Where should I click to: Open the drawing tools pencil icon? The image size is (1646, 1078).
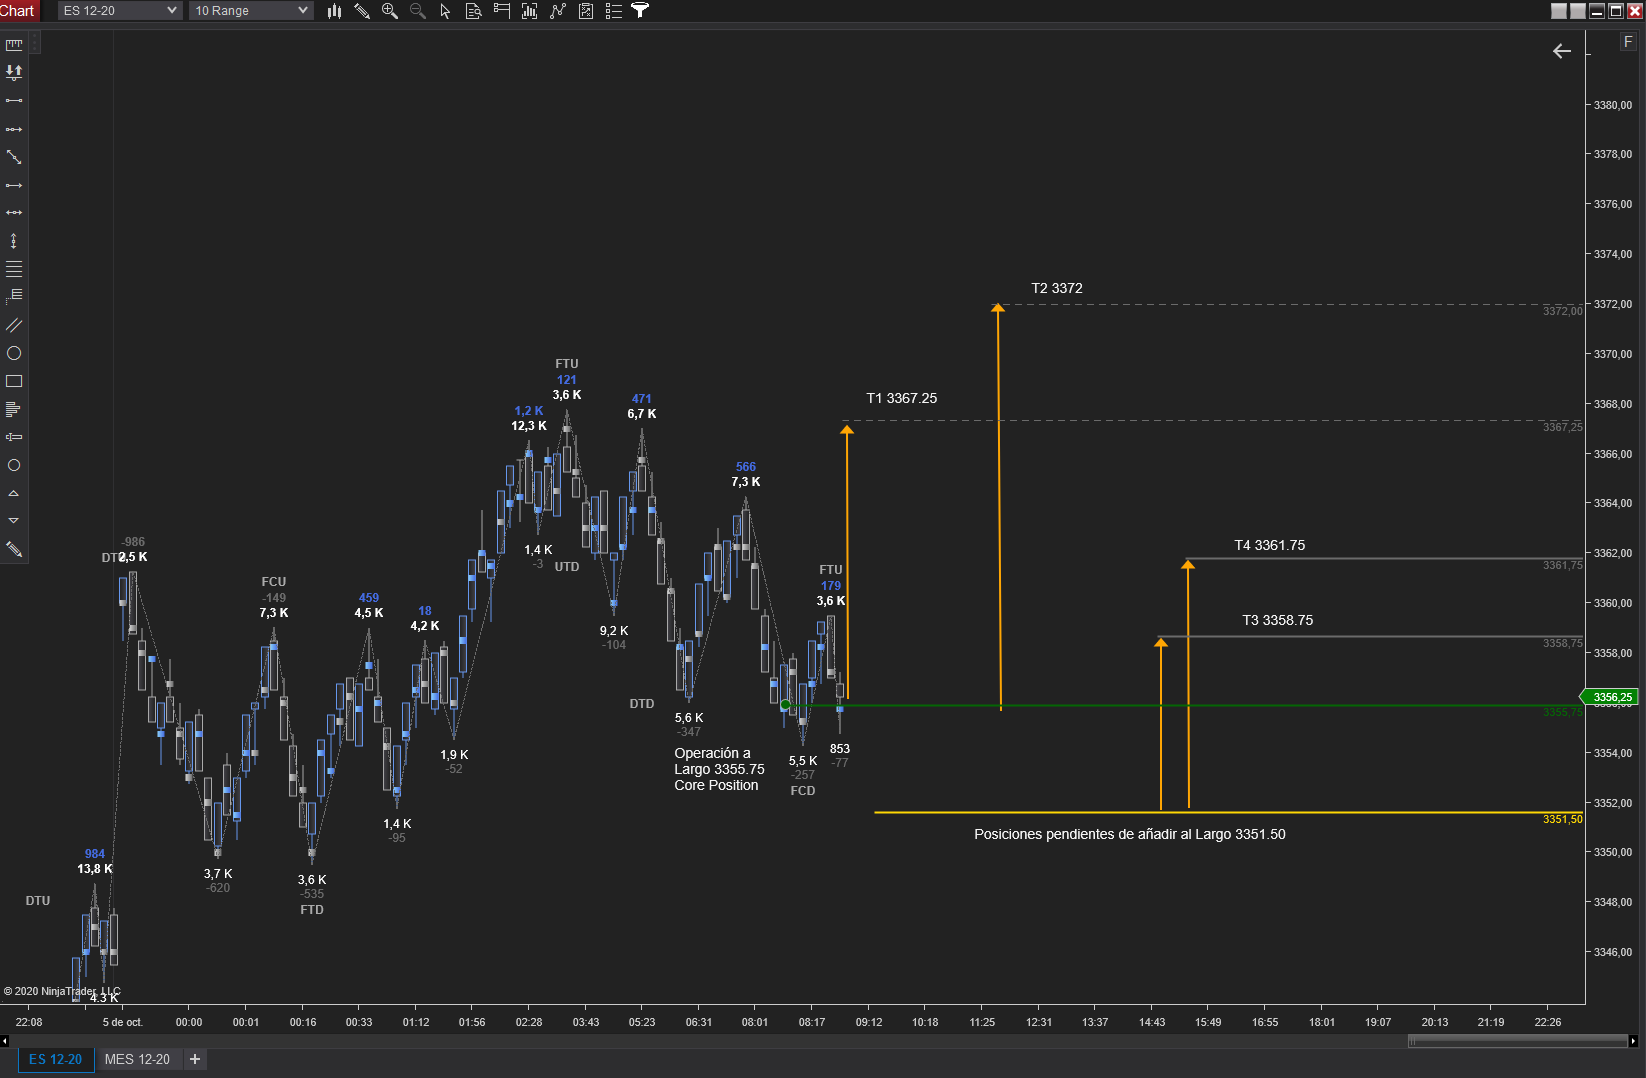362,11
